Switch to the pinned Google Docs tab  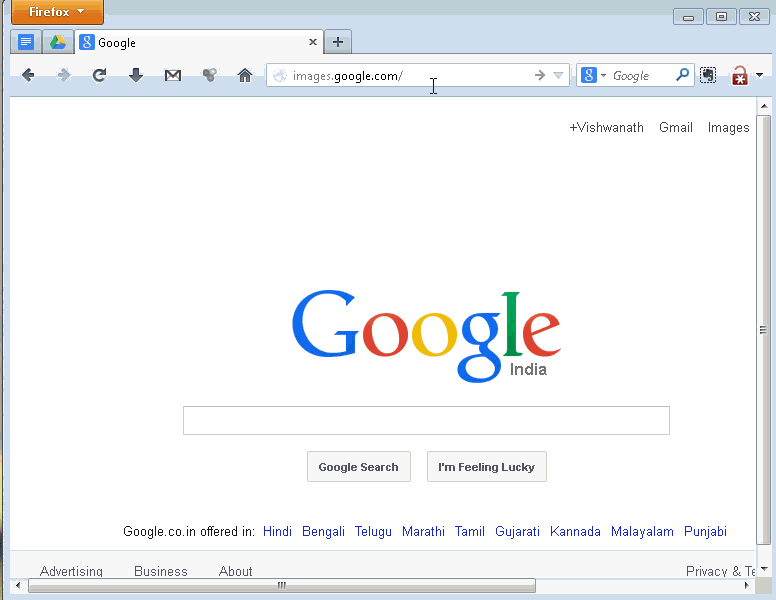(x=26, y=42)
